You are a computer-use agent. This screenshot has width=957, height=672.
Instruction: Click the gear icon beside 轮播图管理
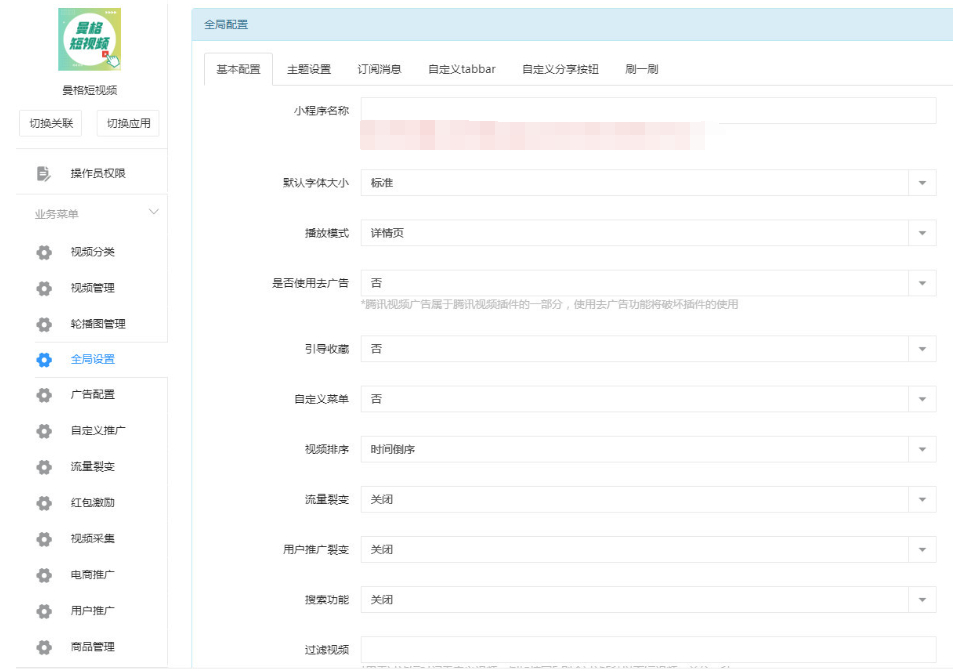coord(44,324)
